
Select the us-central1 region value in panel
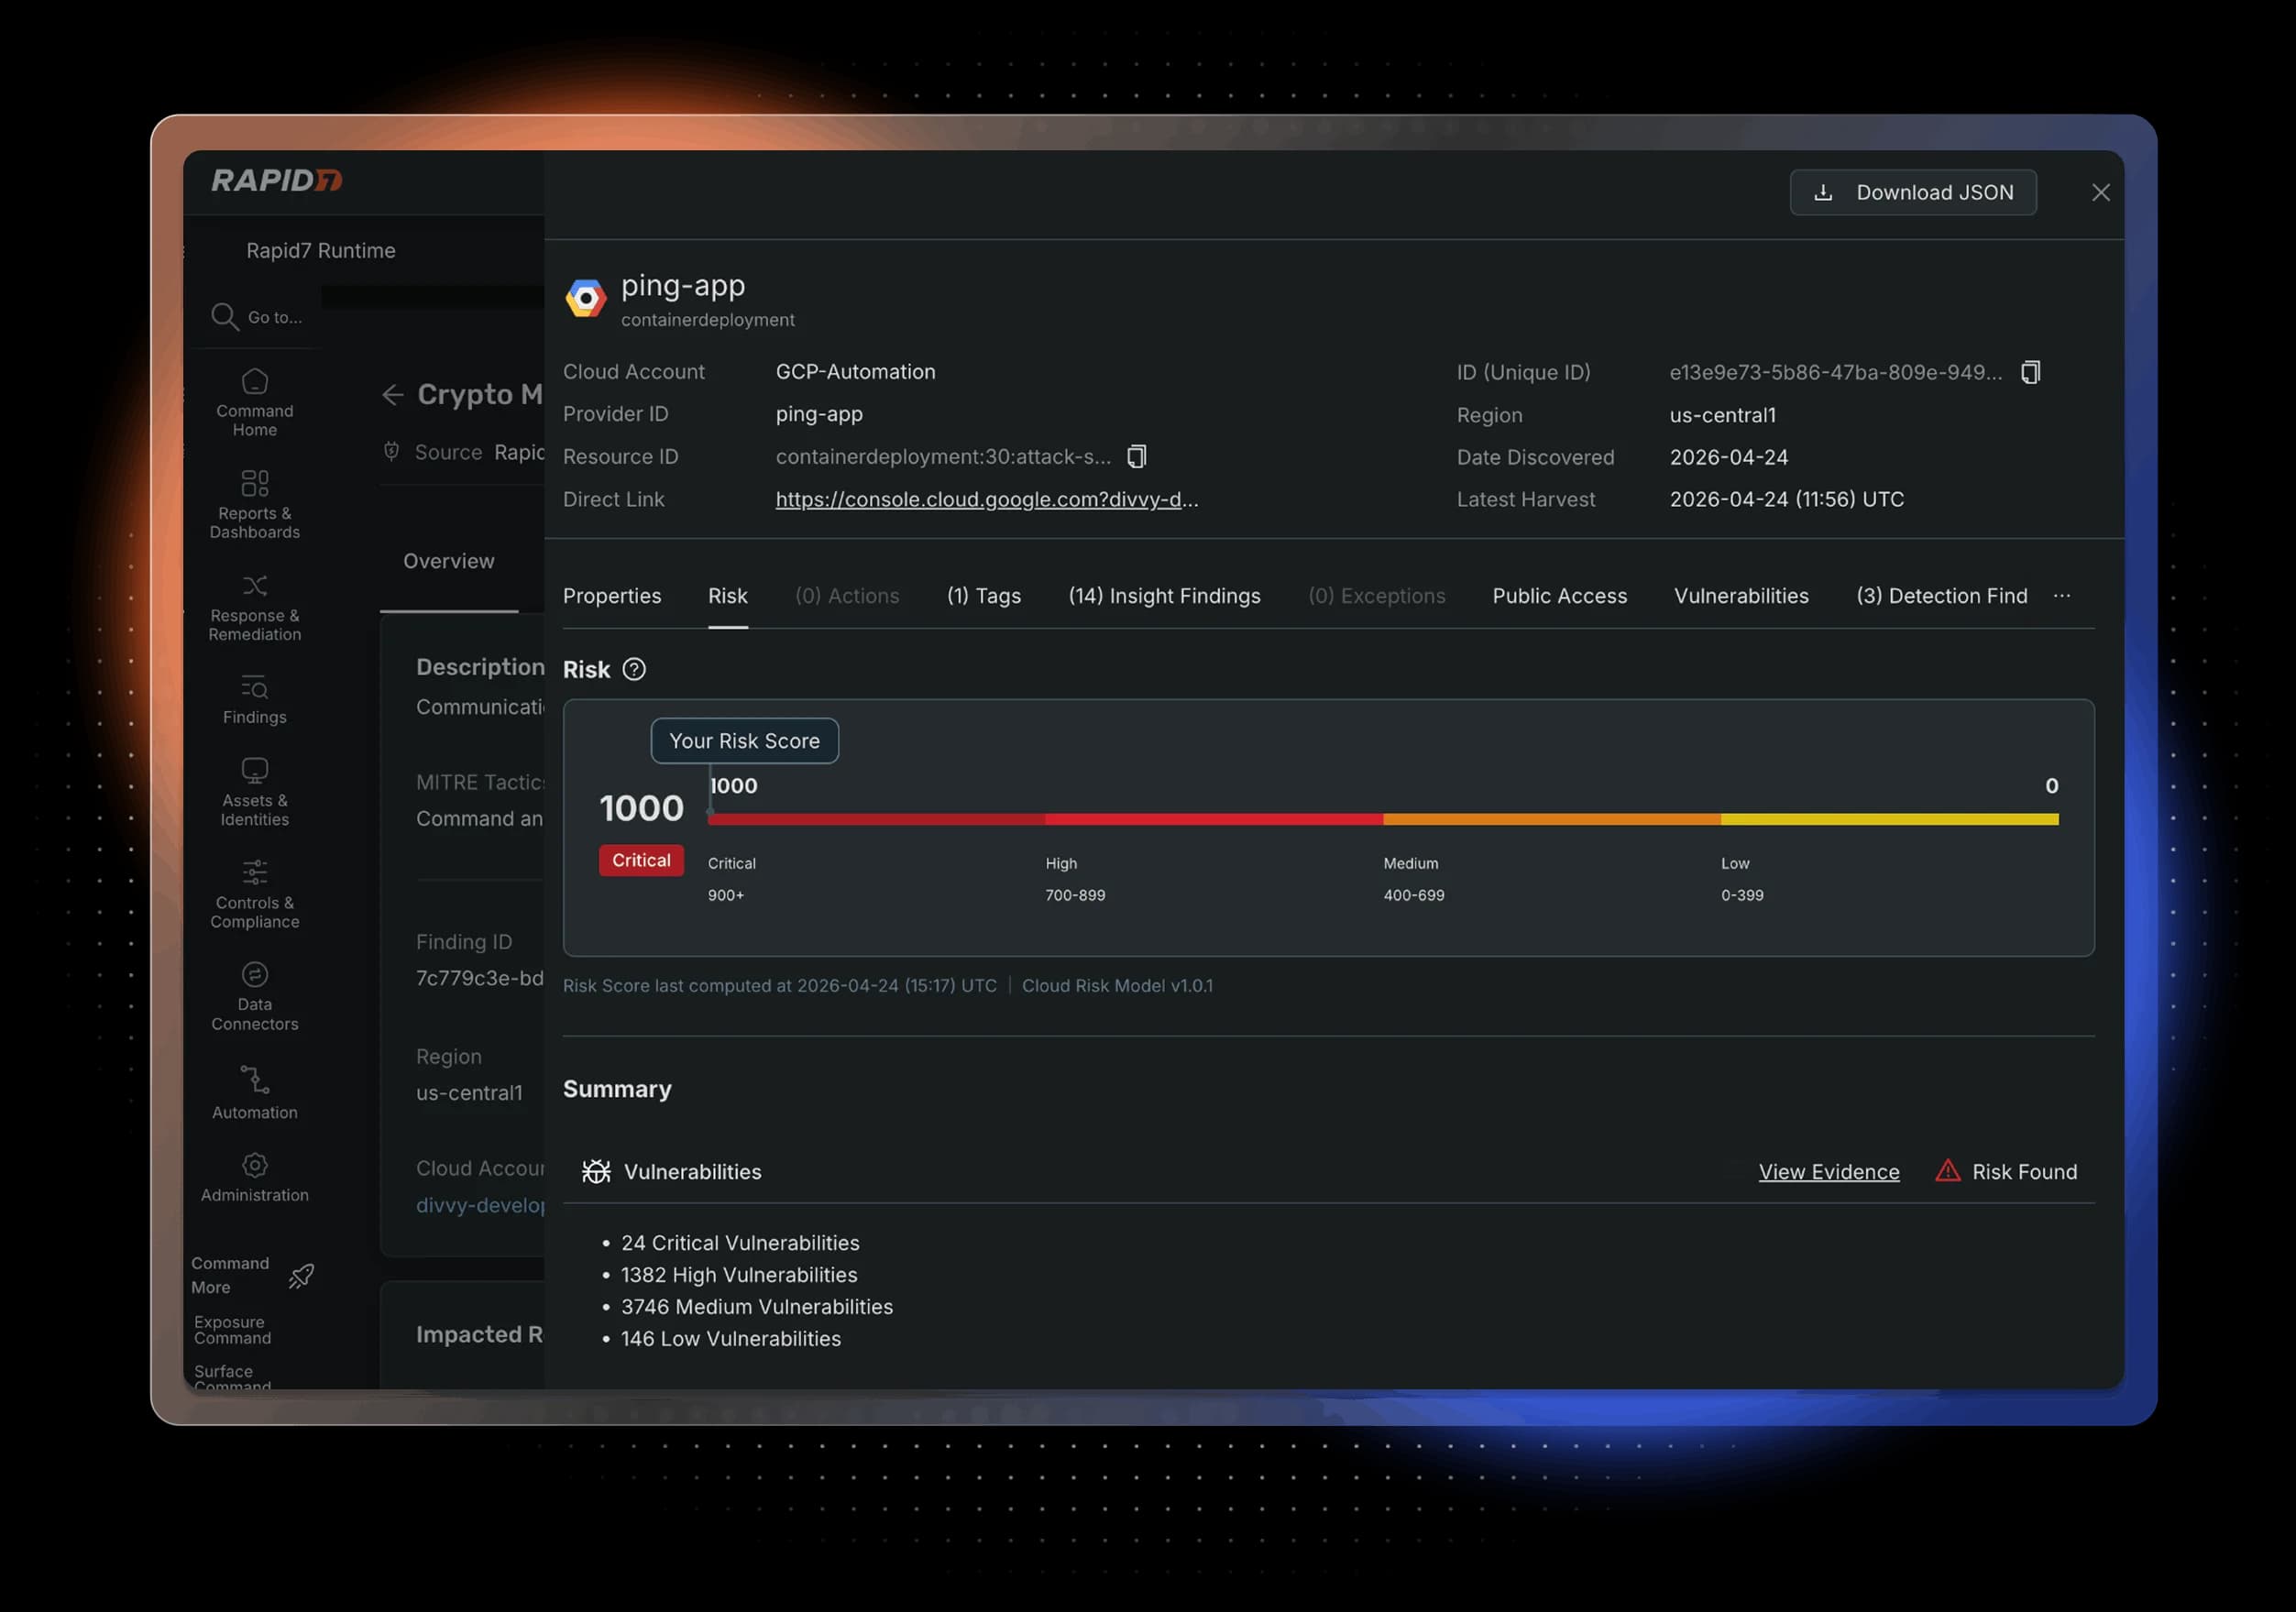point(1722,415)
